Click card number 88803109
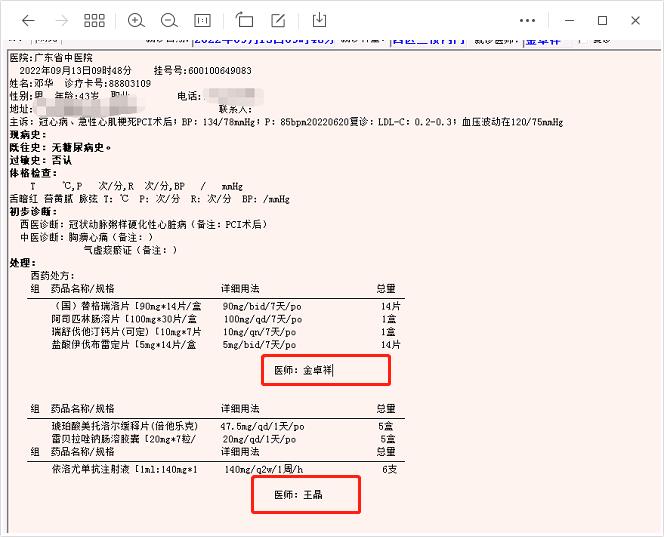Screen dimensions: 664x537 (129, 83)
